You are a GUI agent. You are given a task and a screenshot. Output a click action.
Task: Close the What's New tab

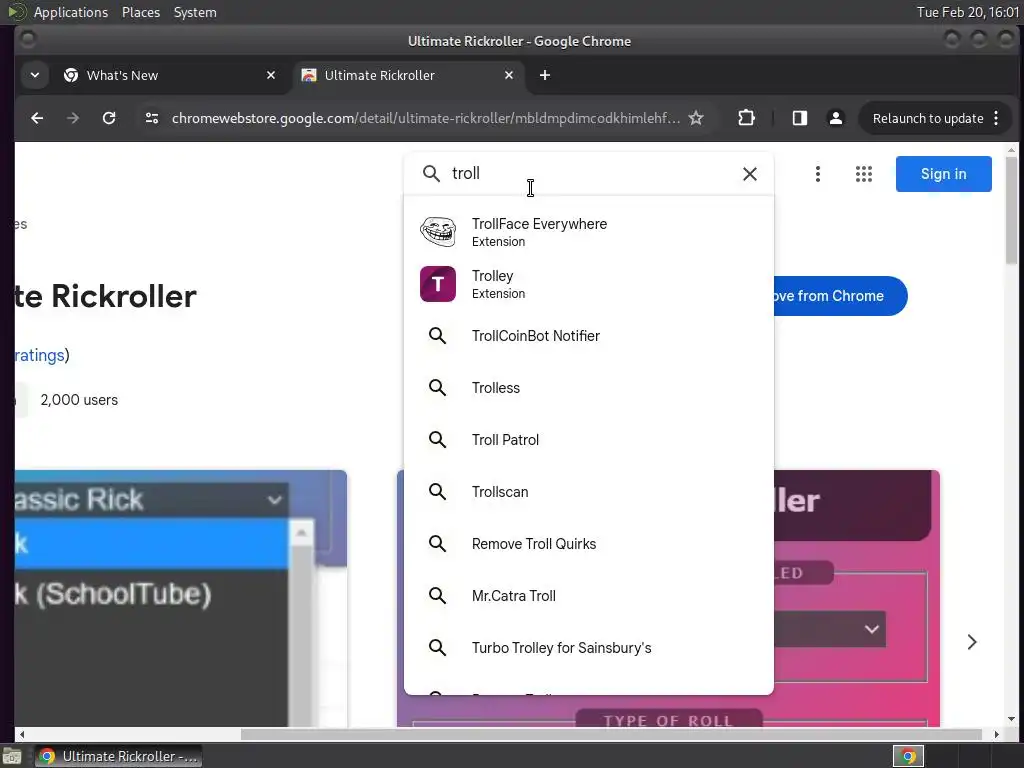tap(271, 75)
